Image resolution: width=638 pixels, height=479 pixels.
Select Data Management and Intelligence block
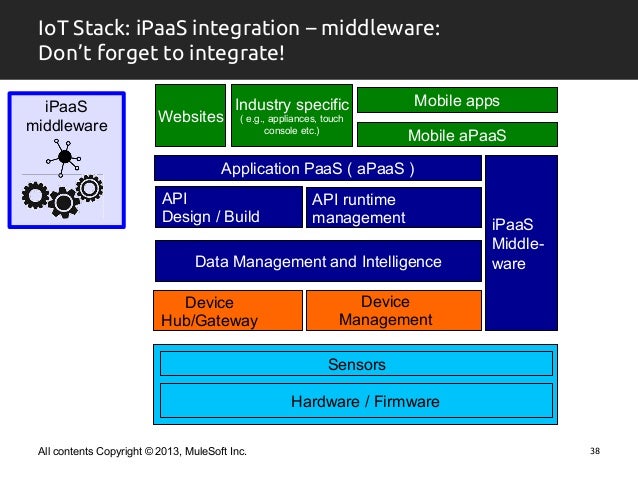pyautogui.click(x=318, y=261)
